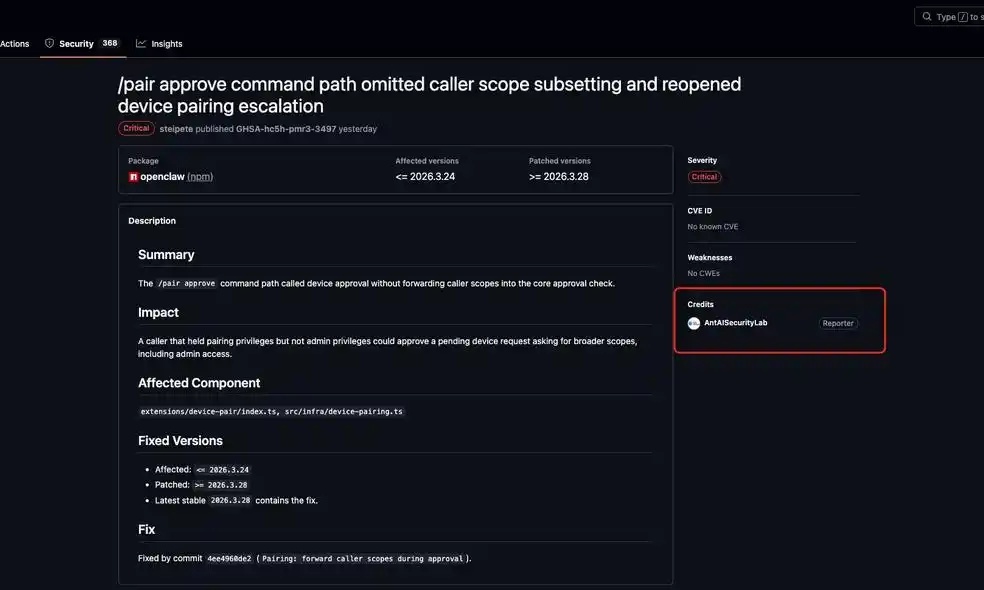Click the magnifier icon in the search bar
The image size is (984, 590).
[925, 15]
